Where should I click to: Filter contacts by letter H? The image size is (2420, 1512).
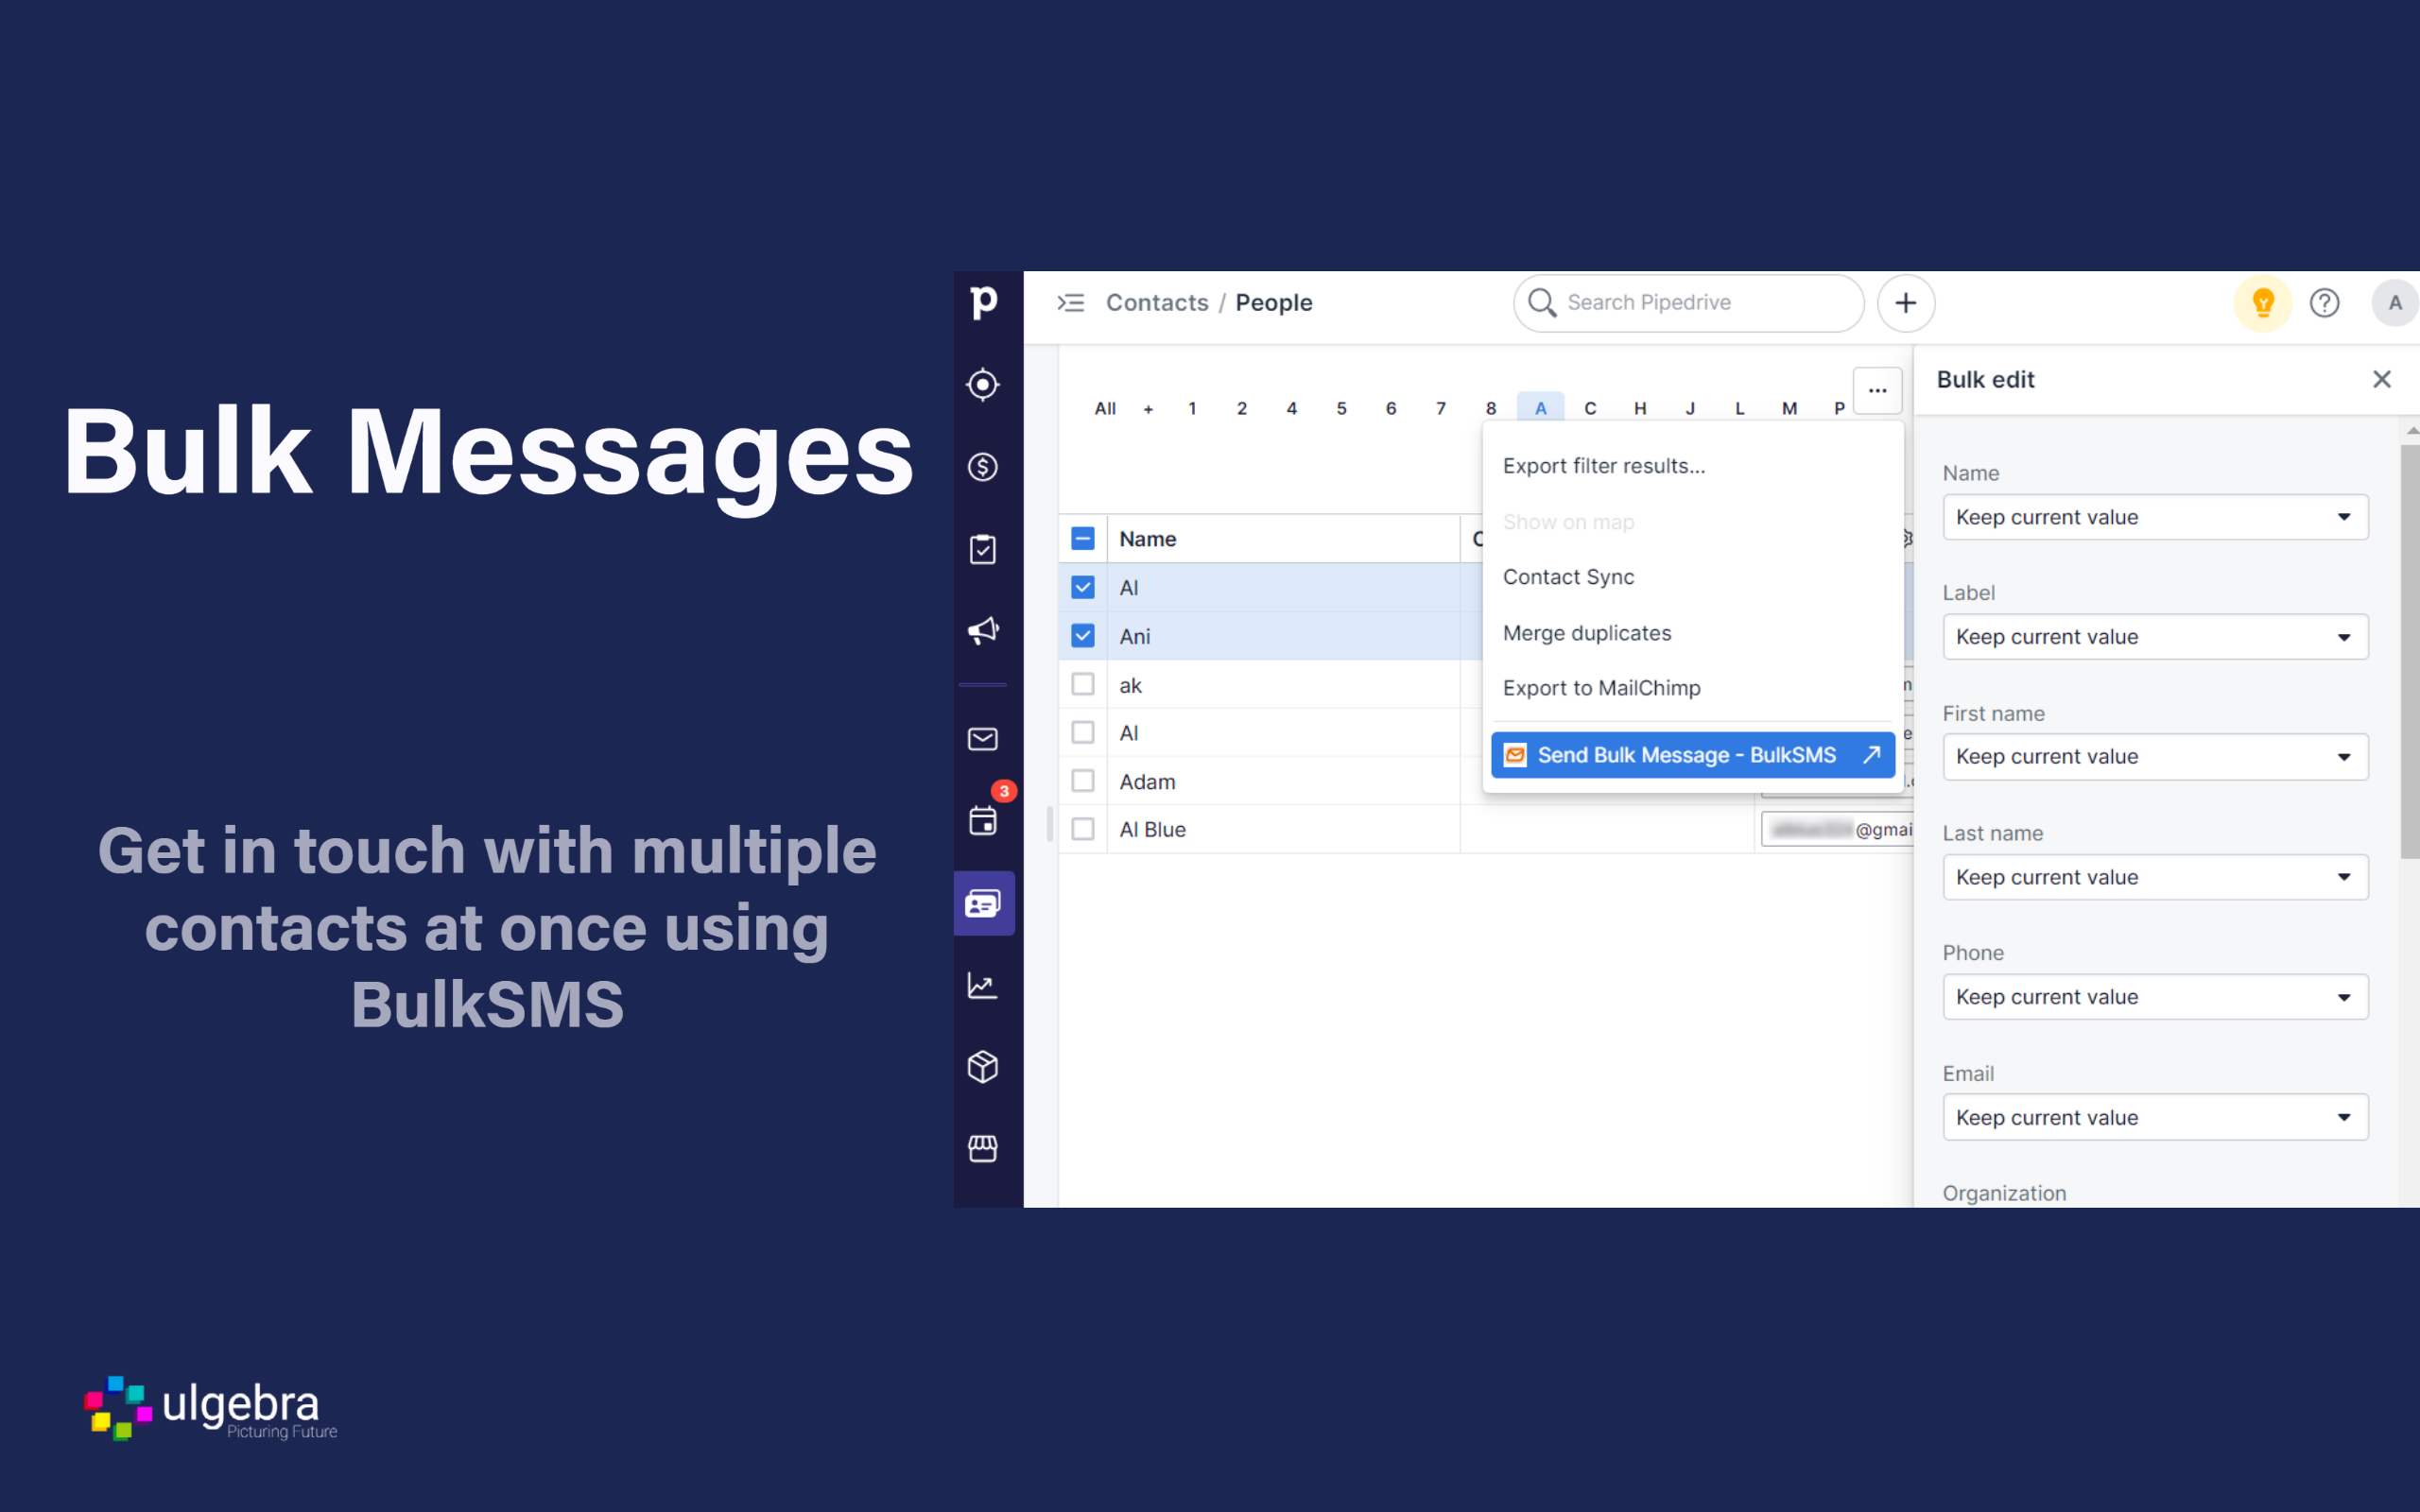[1640, 408]
